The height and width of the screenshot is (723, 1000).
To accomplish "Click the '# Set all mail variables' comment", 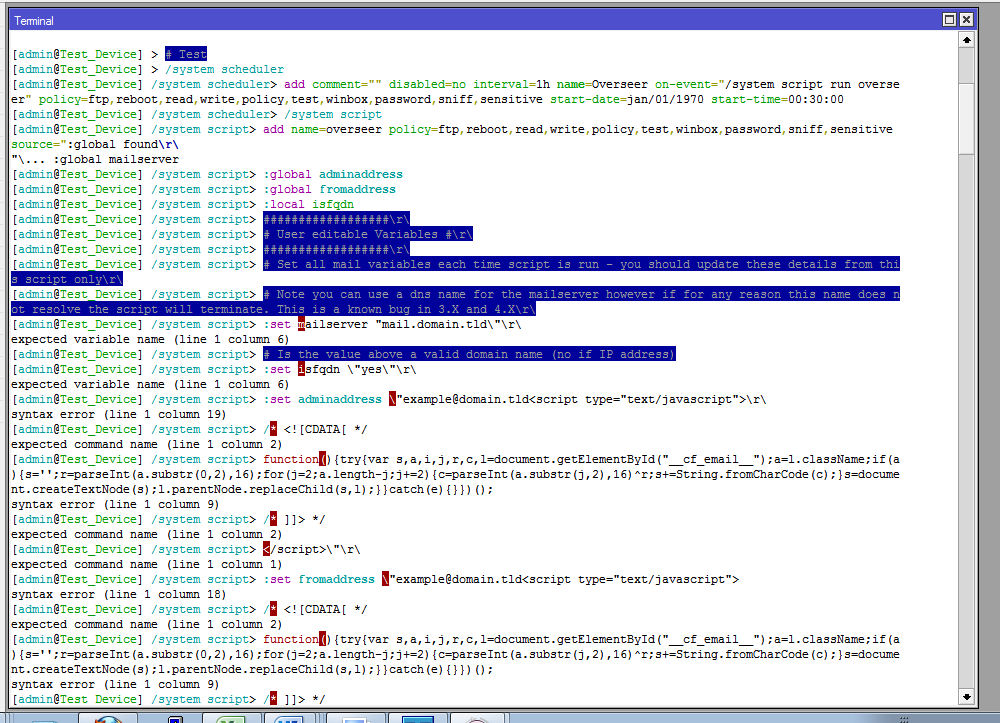I will (455, 272).
